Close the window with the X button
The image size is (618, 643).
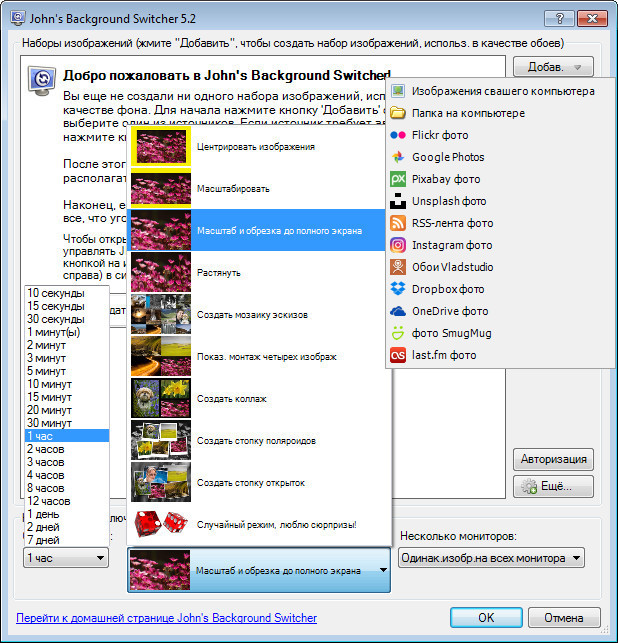(x=592, y=18)
